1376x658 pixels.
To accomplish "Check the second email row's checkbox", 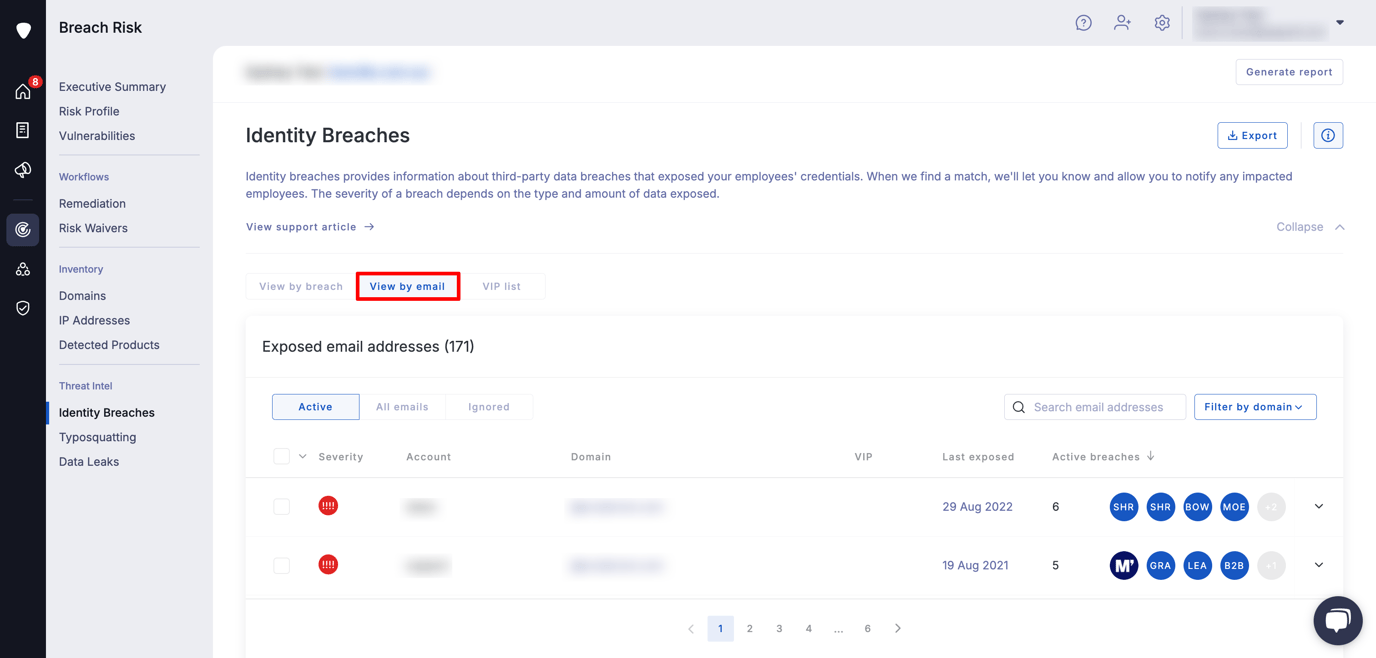I will coord(281,564).
